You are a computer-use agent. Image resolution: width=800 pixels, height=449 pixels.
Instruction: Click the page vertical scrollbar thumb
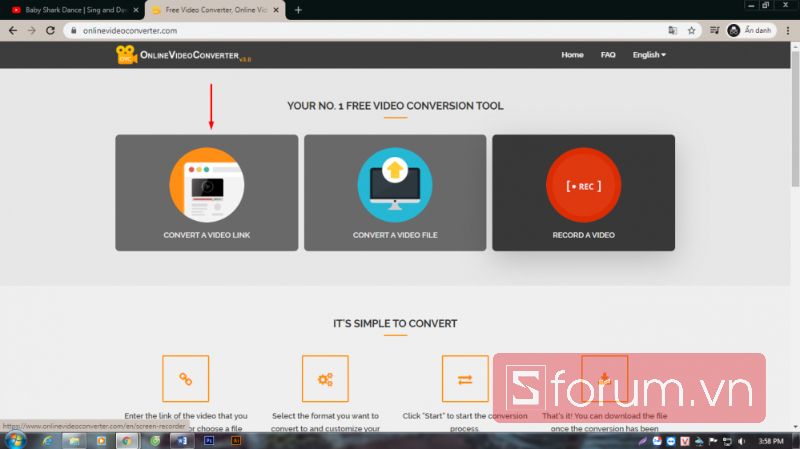[x=795, y=118]
